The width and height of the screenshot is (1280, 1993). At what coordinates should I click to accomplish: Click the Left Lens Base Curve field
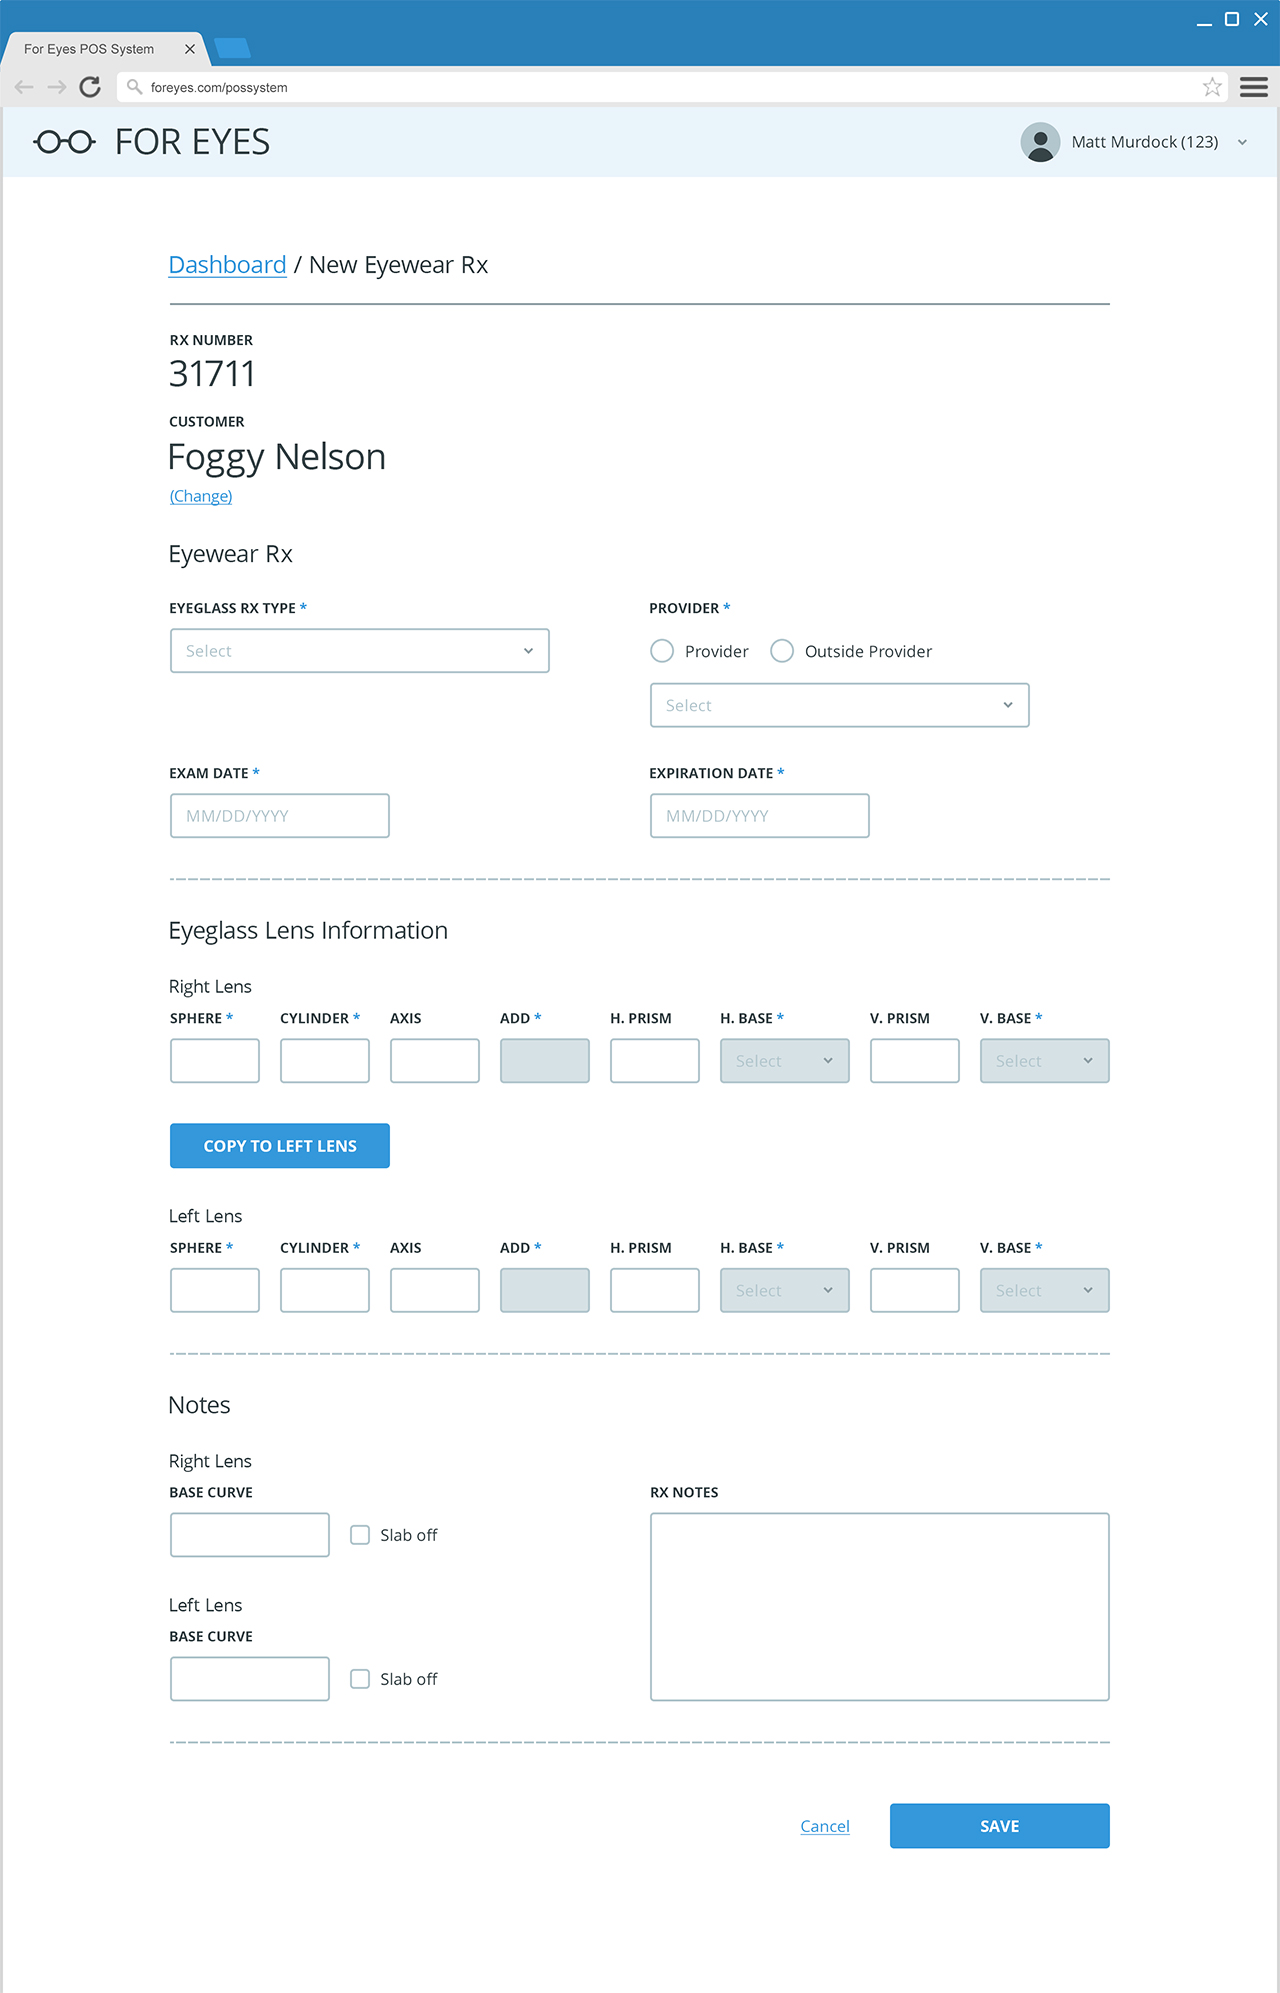[x=250, y=1679]
